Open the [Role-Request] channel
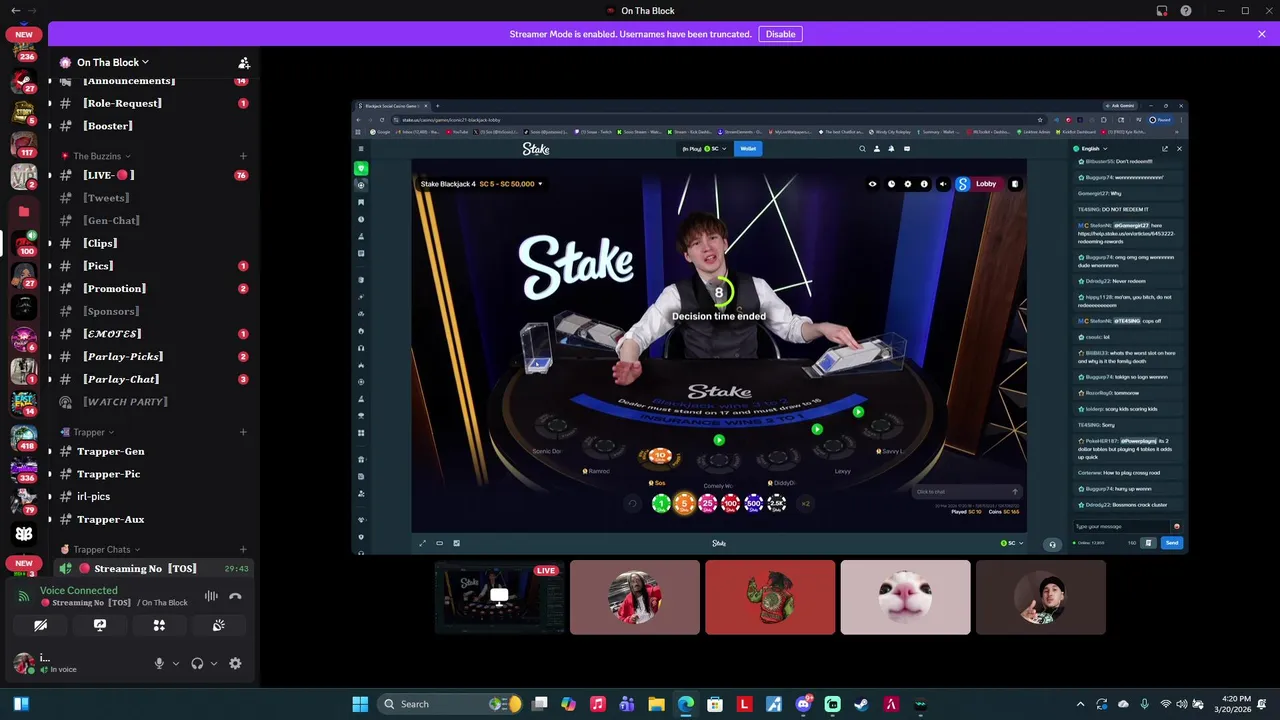The height and width of the screenshot is (720, 1280). click(x=154, y=103)
